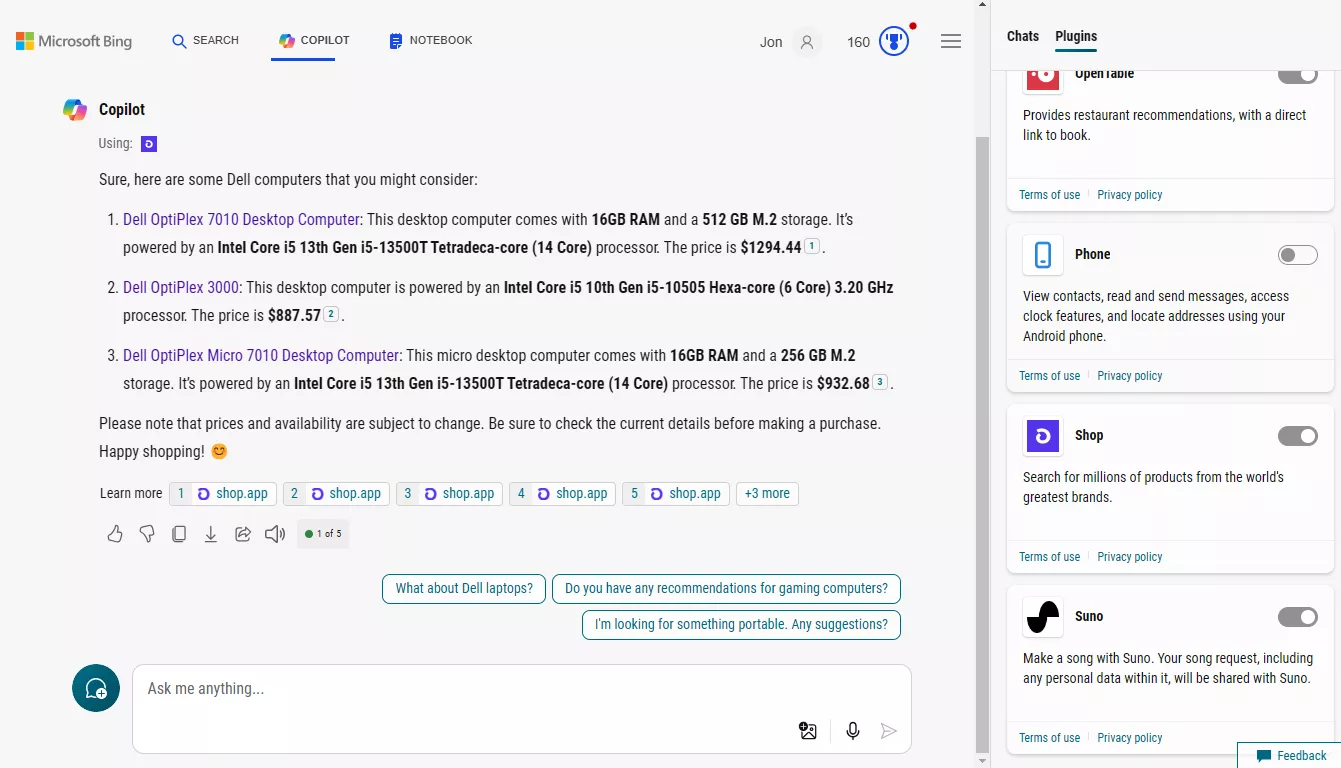
Task: Open Phone plugin Terms of use
Action: (x=1049, y=376)
